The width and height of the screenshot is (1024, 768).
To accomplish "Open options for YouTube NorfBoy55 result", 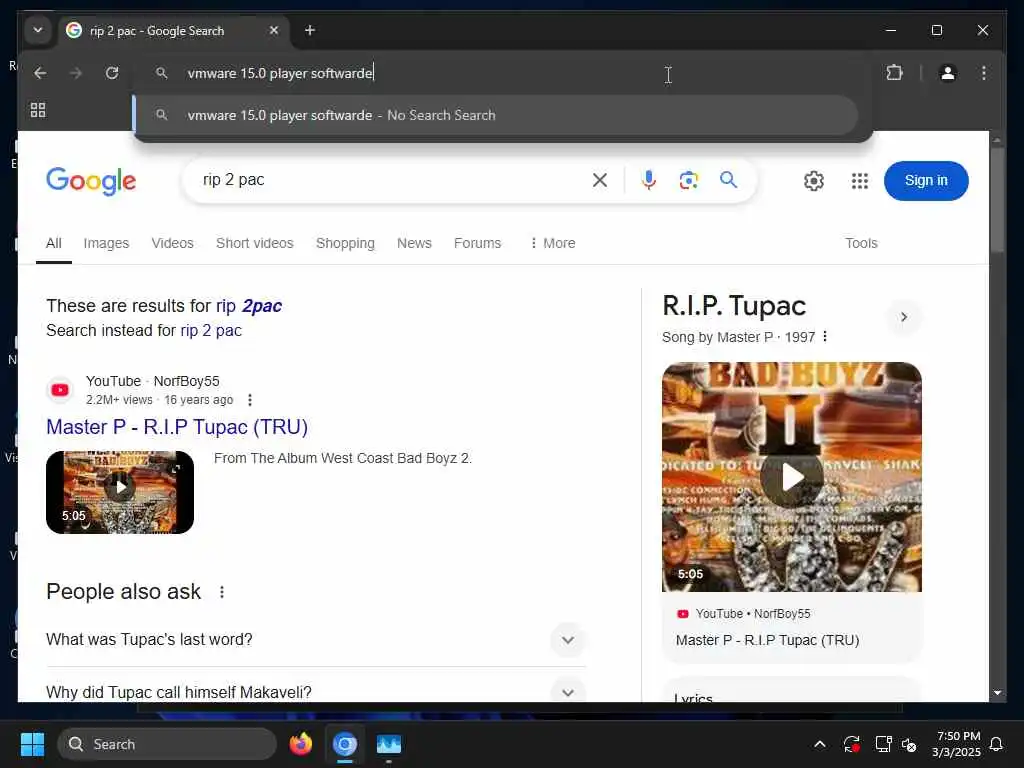I will pyautogui.click(x=249, y=400).
